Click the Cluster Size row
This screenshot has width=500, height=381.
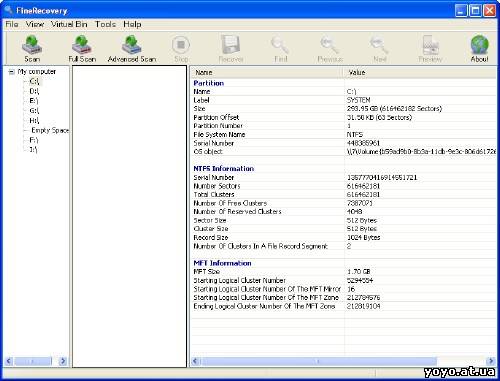click(343, 229)
